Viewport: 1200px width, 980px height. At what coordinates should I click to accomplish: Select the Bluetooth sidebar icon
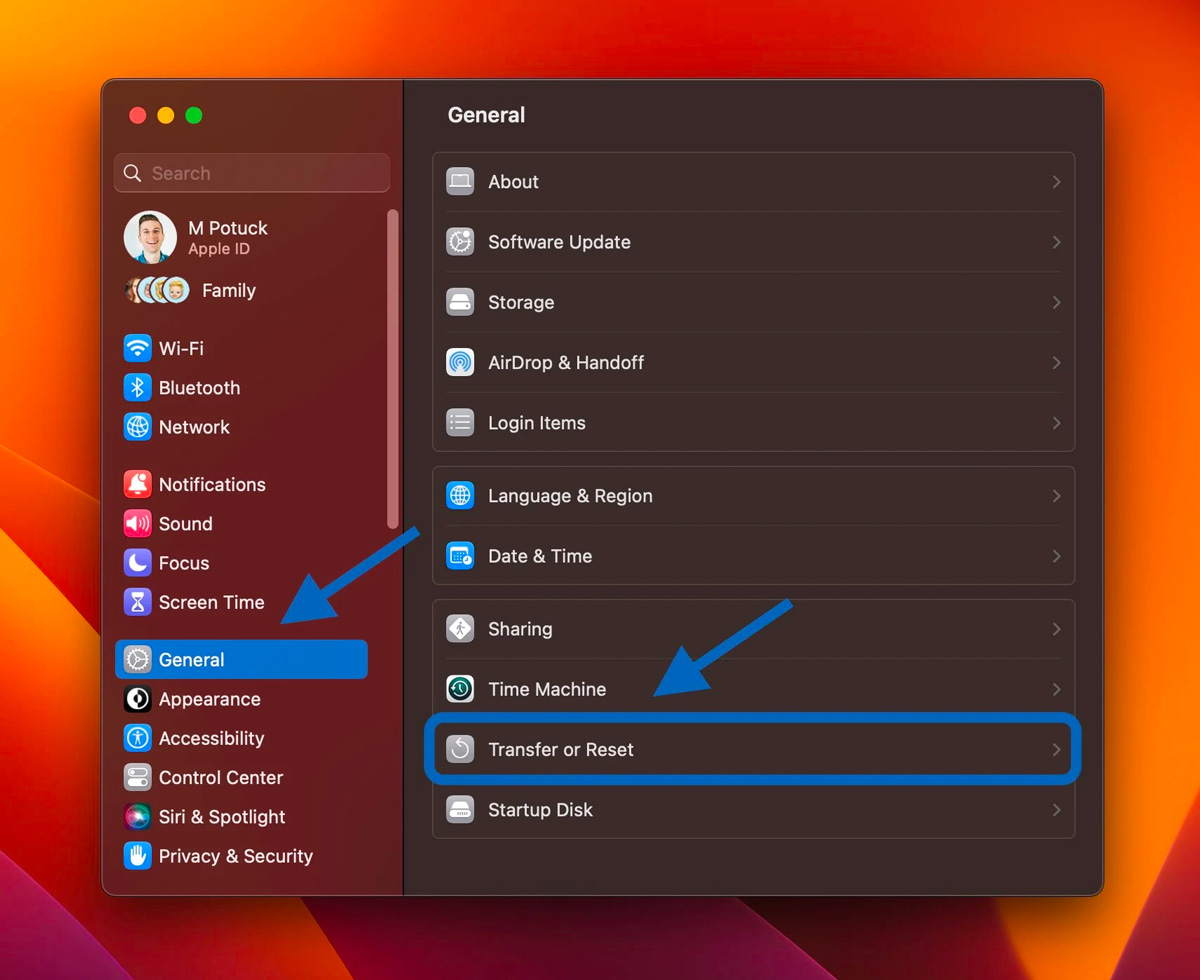click(x=137, y=388)
